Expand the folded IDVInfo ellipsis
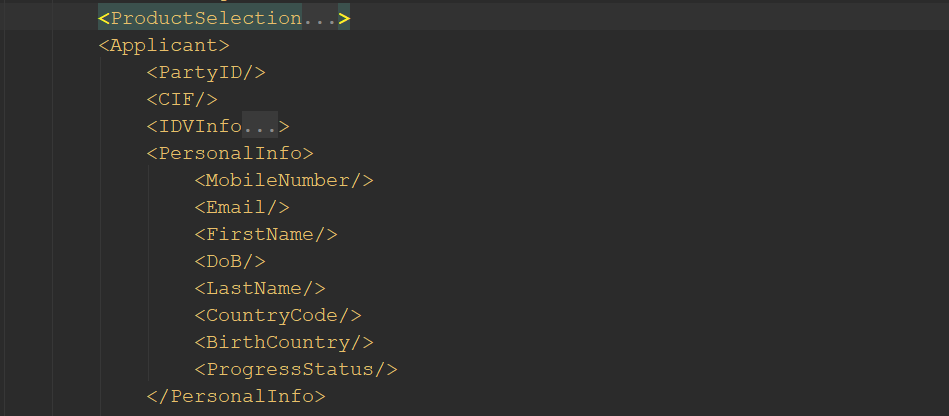Screen dimensions: 949x416 260,126
